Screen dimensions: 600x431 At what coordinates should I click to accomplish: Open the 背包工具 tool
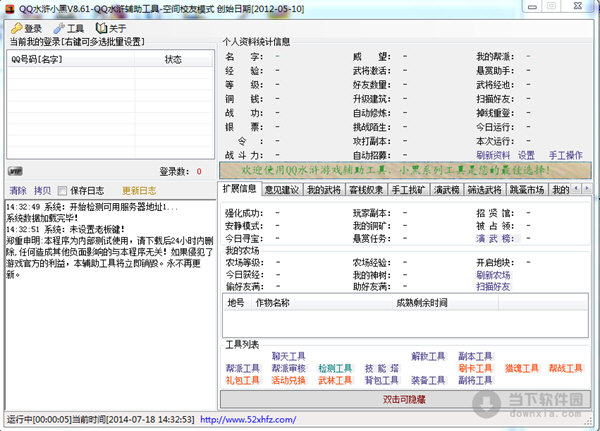pyautogui.click(x=382, y=380)
